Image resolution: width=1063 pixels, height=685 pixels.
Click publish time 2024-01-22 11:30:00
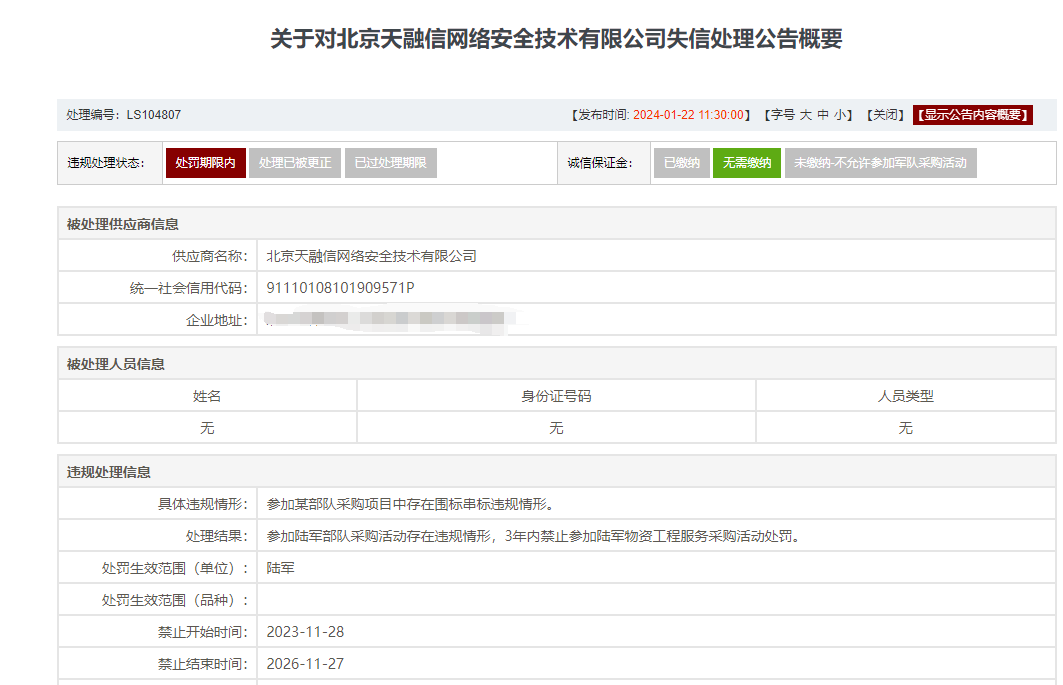pos(689,115)
